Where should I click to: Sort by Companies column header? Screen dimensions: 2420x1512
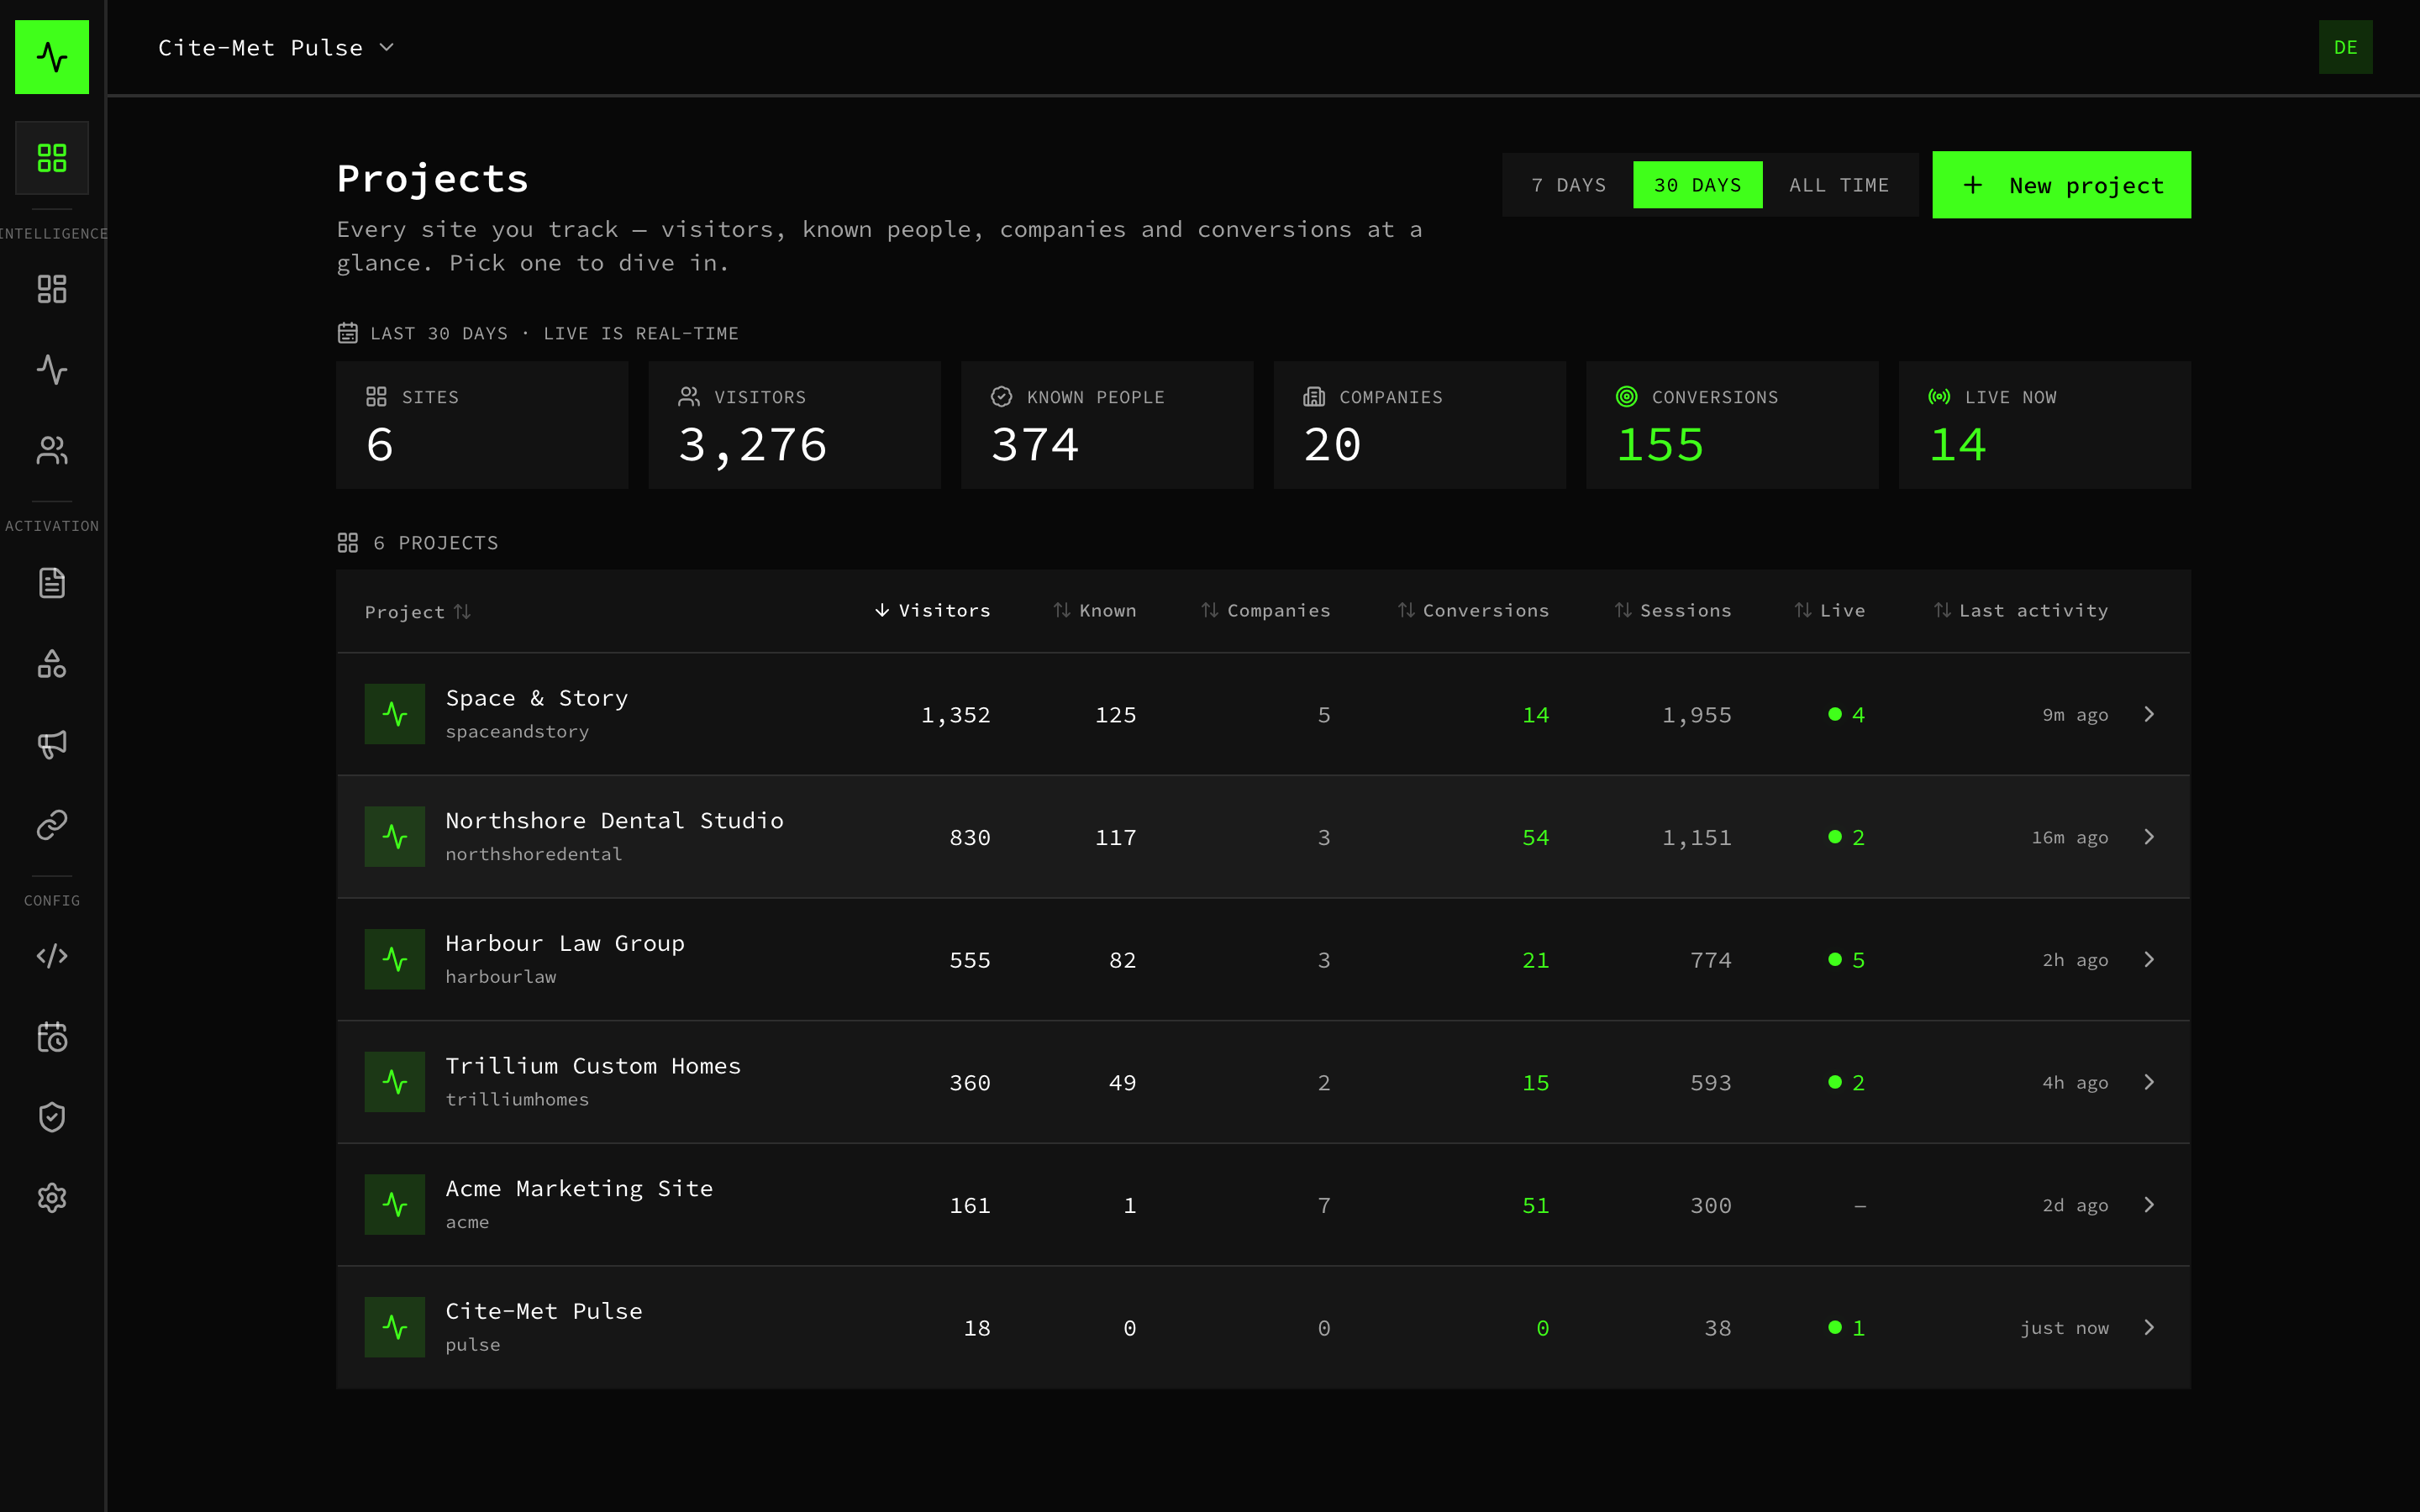[x=1265, y=610]
